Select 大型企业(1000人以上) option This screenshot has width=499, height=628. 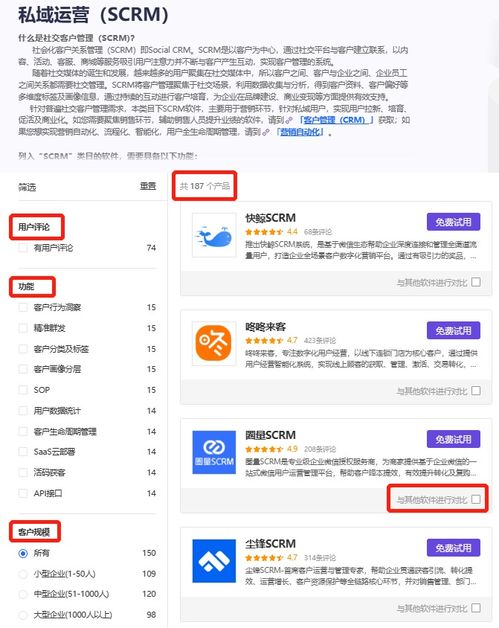pyautogui.click(x=23, y=615)
